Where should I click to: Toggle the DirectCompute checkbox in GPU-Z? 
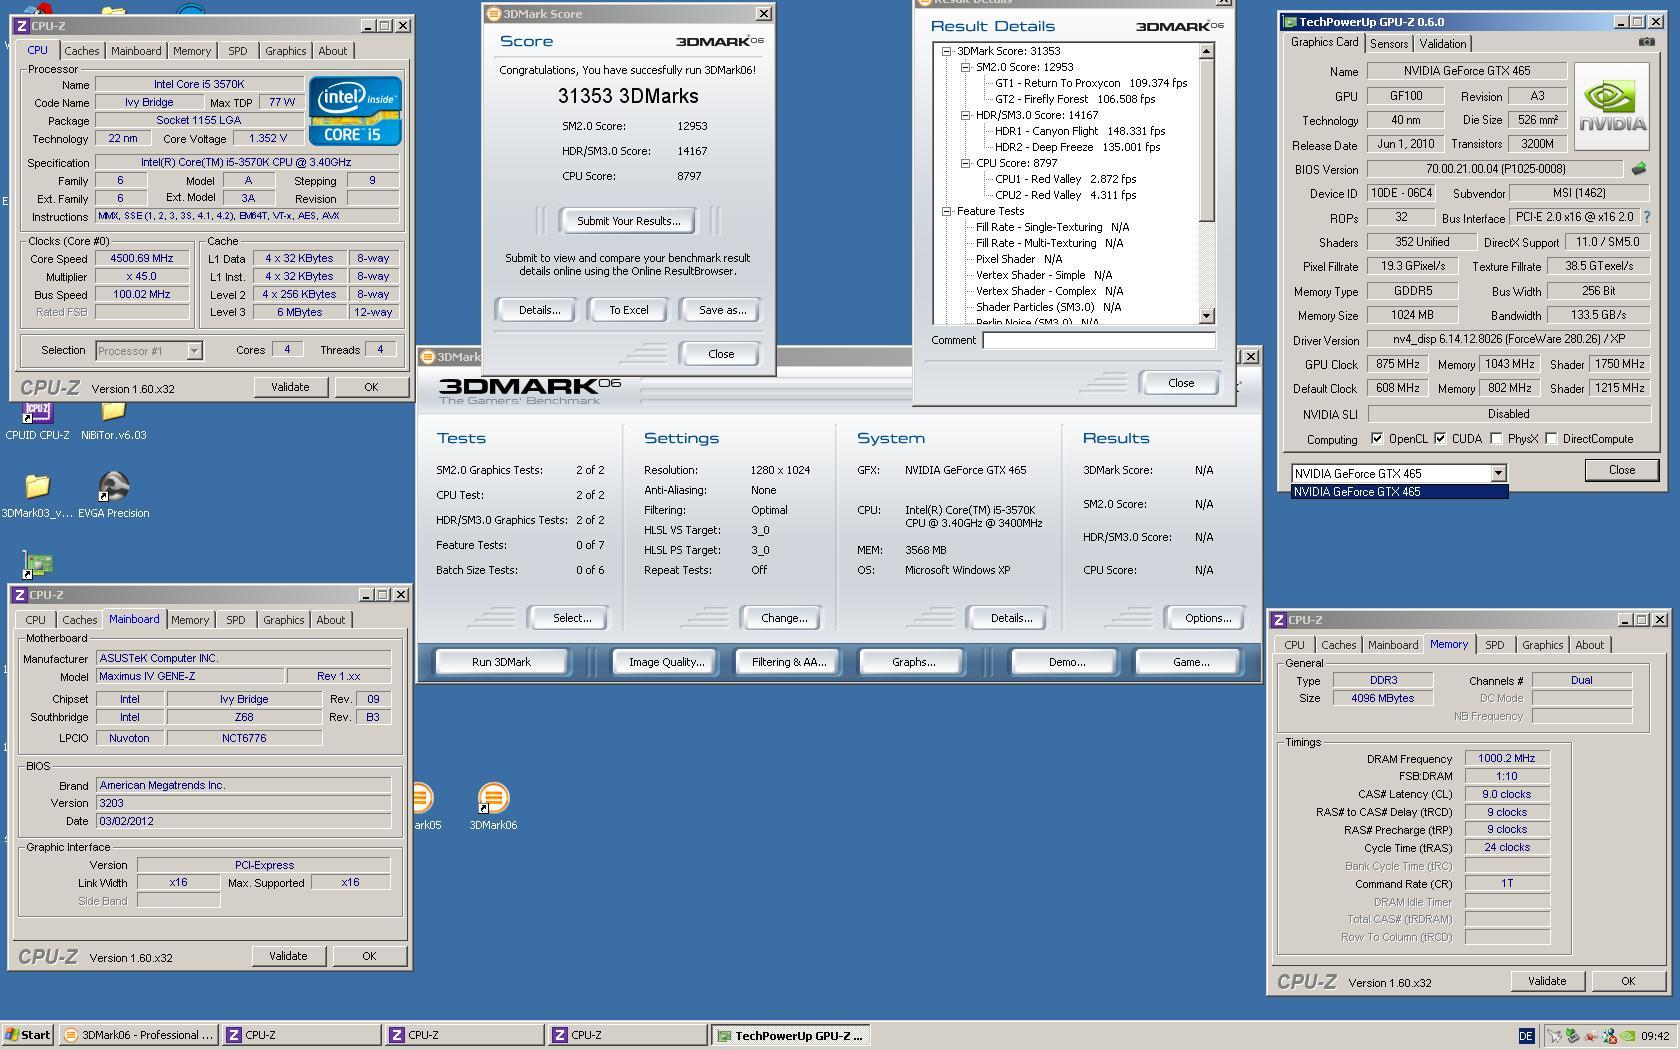pyautogui.click(x=1551, y=439)
